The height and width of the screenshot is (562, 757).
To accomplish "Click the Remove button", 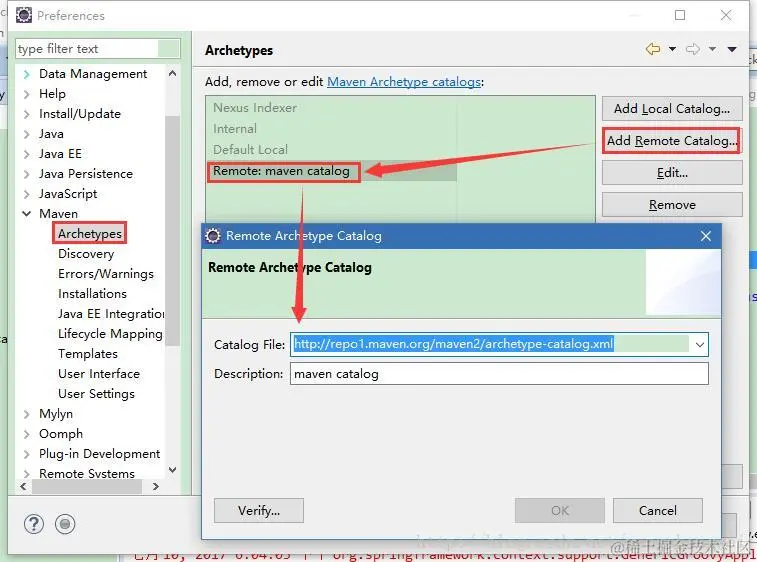I will pos(672,205).
